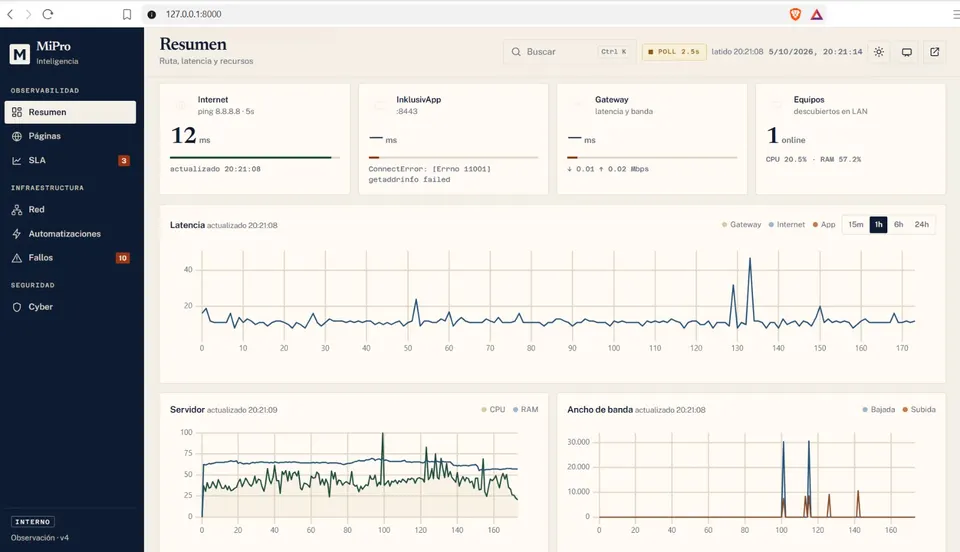Click the Resumen grid icon
The width and height of the screenshot is (960, 552).
point(17,112)
